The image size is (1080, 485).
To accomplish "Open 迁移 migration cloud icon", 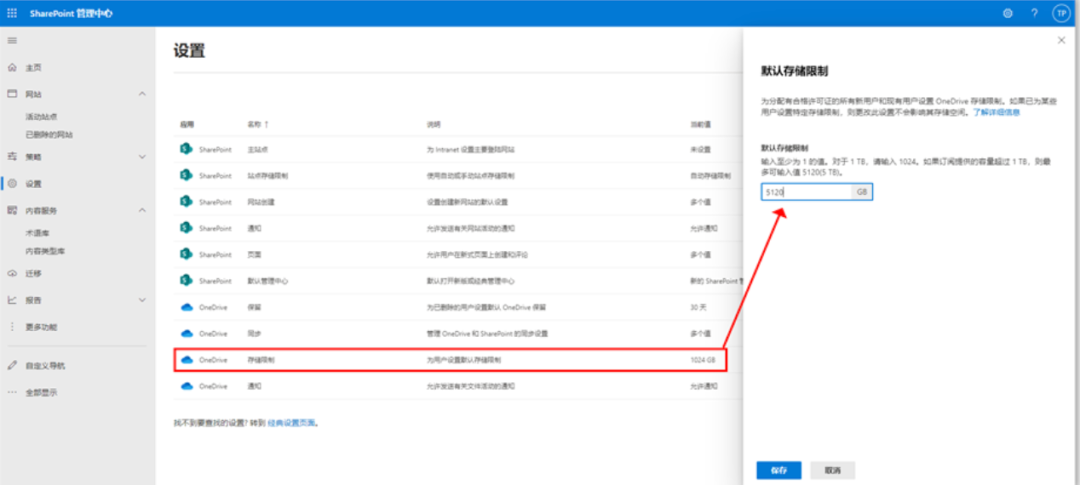I will 12,274.
